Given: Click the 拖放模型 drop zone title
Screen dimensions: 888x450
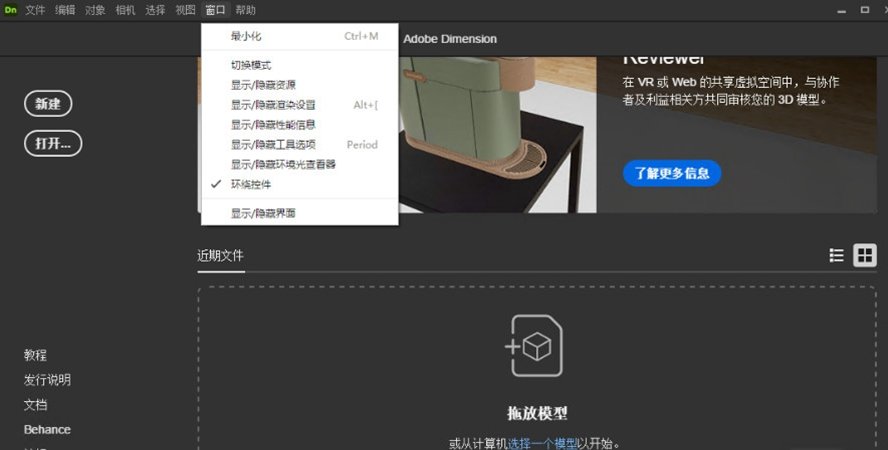Looking at the screenshot, I should 537,413.
